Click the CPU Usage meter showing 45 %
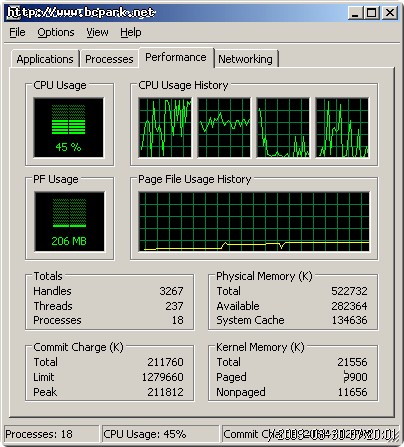Viewport: 404px width, 447px height. 69,127
